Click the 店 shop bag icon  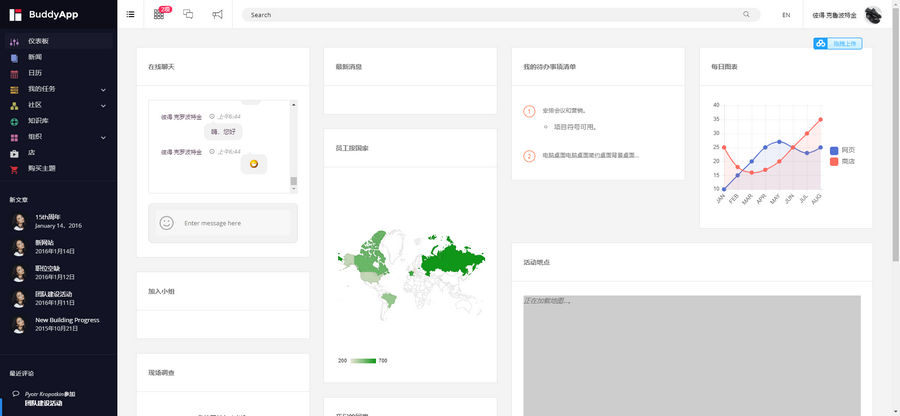coord(14,153)
